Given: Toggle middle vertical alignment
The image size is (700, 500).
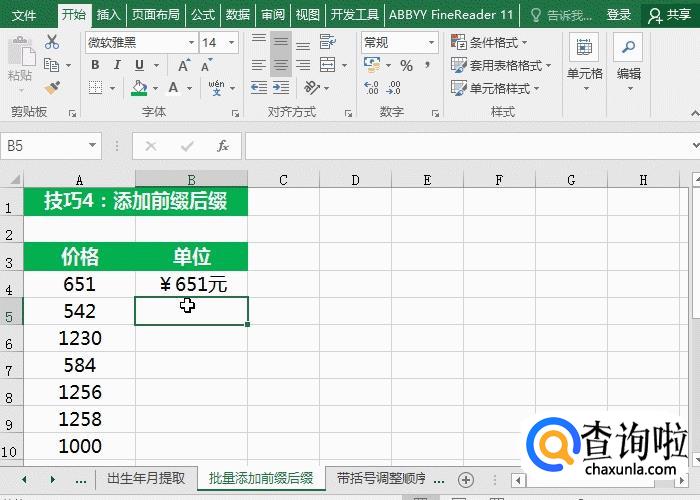Looking at the screenshot, I should pos(281,42).
